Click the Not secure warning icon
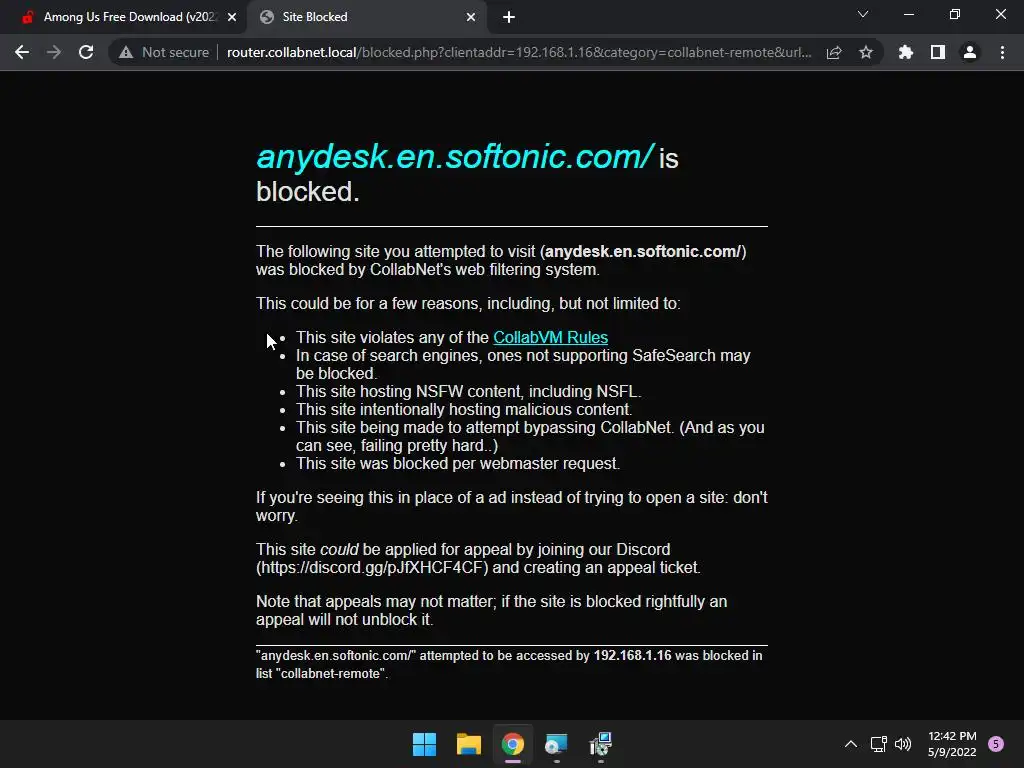The height and width of the screenshot is (768, 1024). [126, 52]
